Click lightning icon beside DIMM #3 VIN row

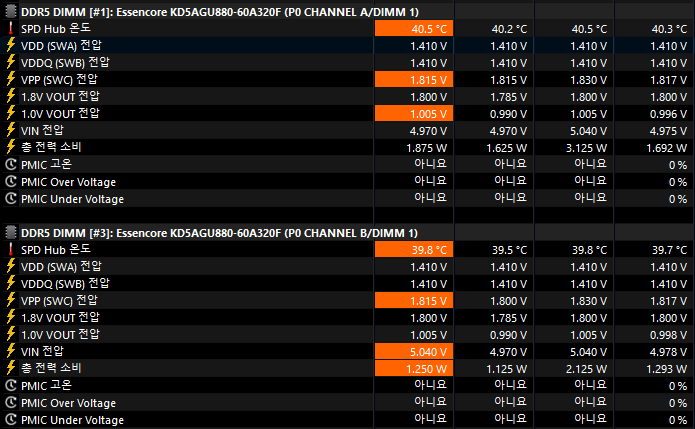11,351
